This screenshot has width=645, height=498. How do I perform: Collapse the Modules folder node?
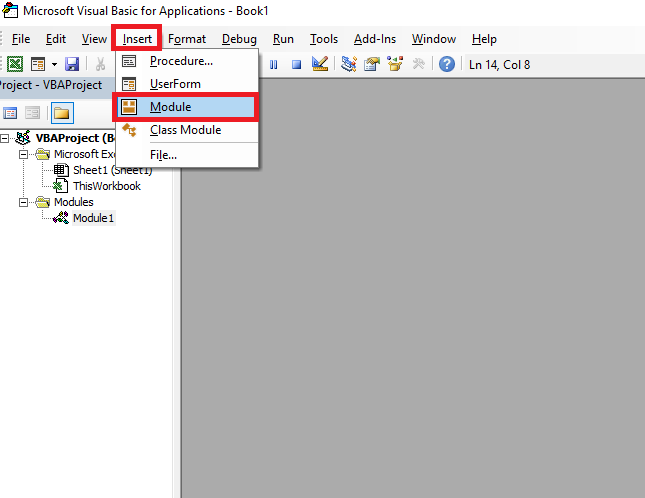pos(23,202)
